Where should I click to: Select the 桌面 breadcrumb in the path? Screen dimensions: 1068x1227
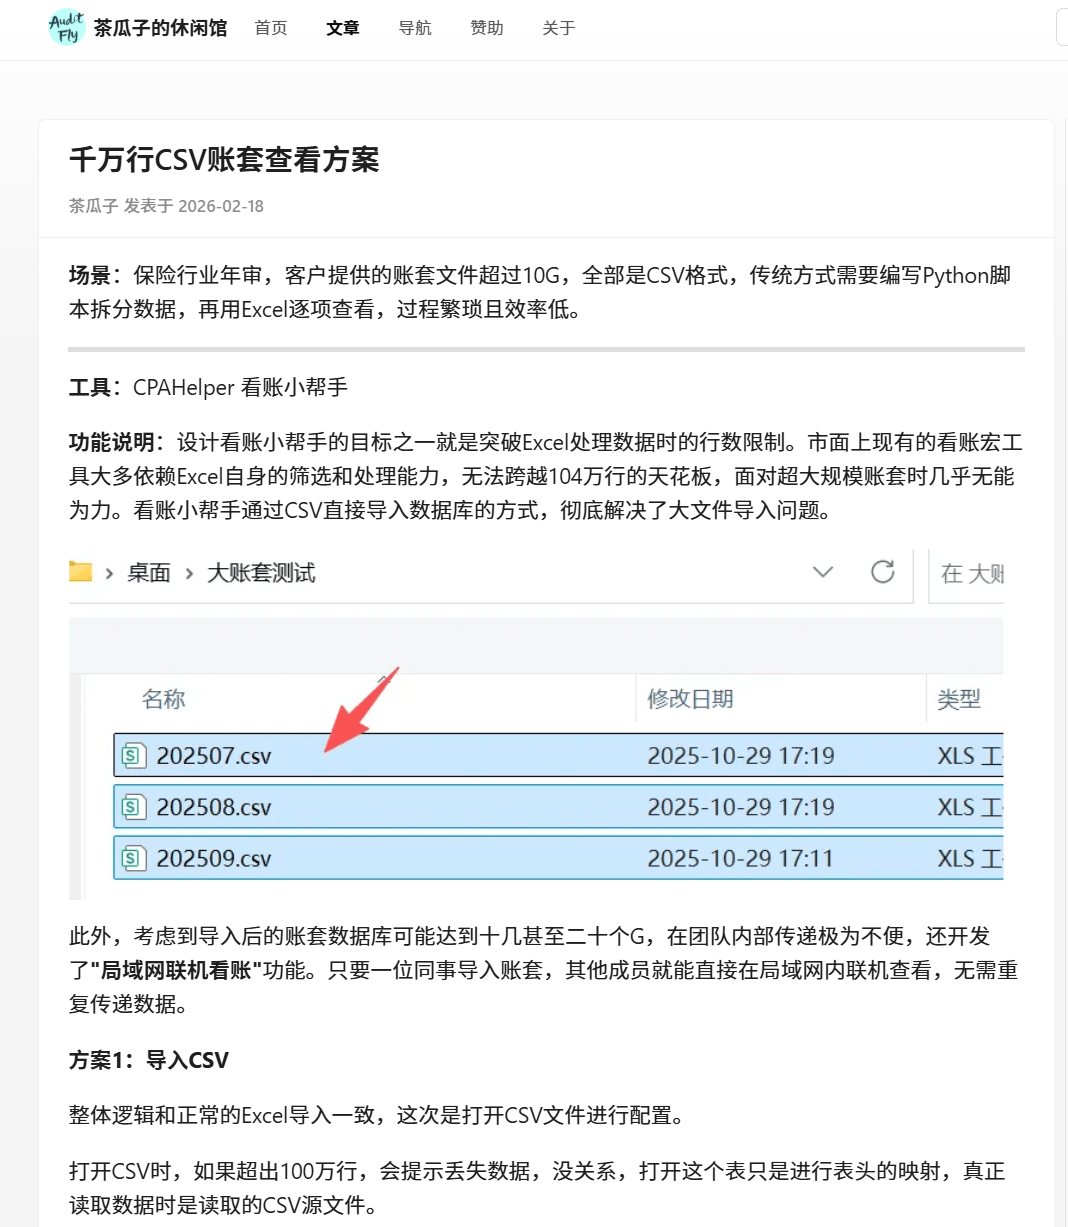tap(149, 573)
